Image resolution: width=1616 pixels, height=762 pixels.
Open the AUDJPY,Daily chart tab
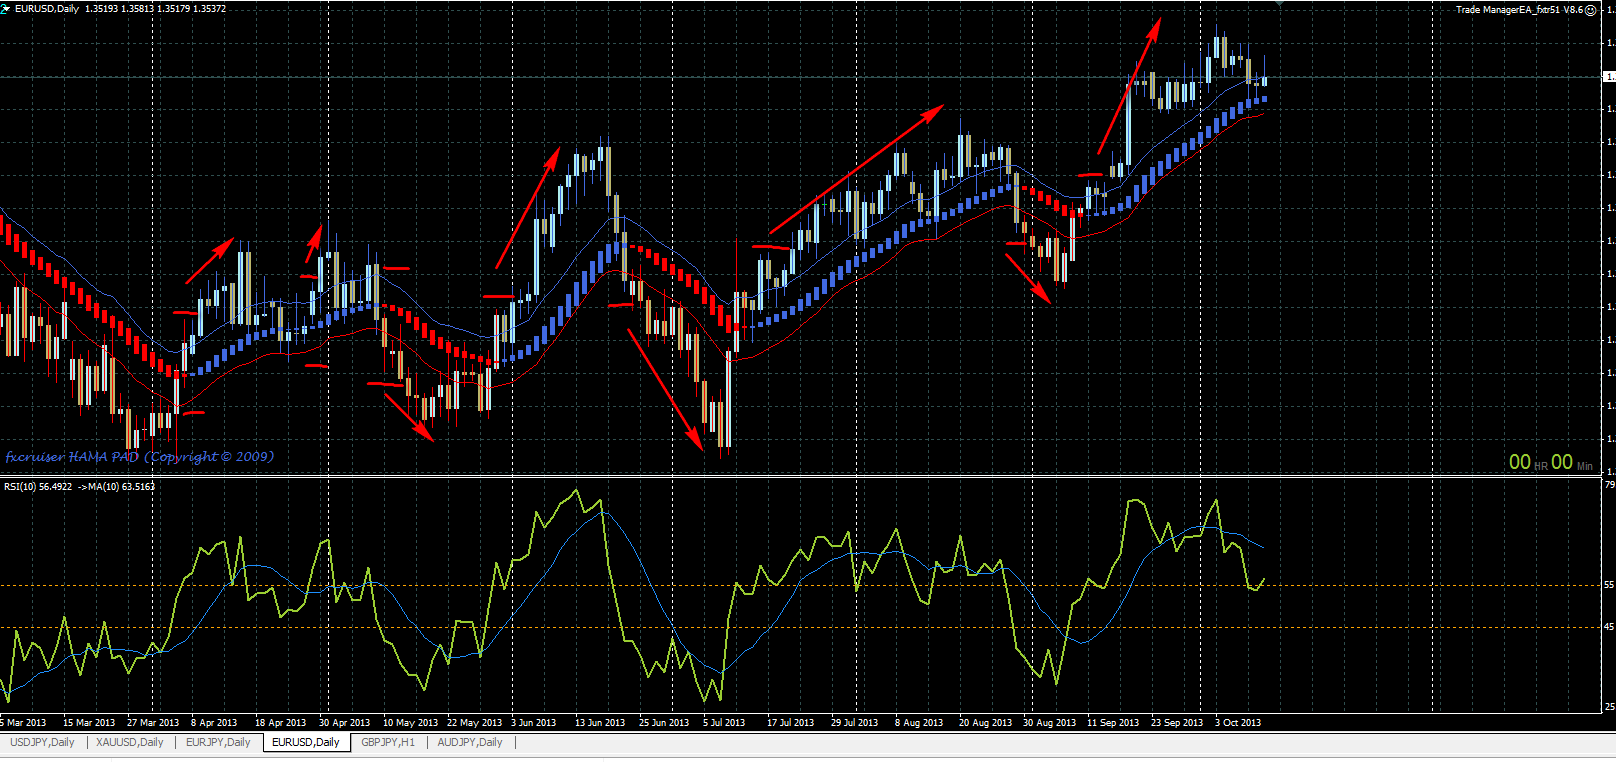click(470, 742)
